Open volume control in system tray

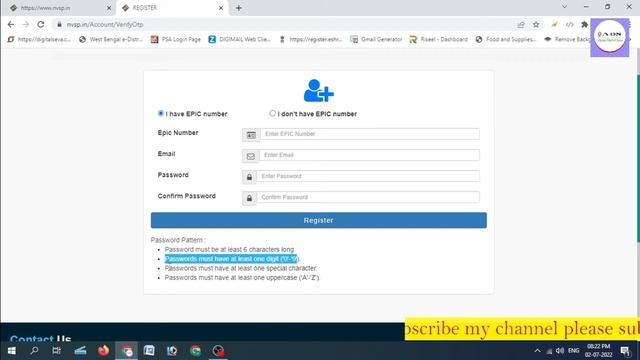(560, 351)
